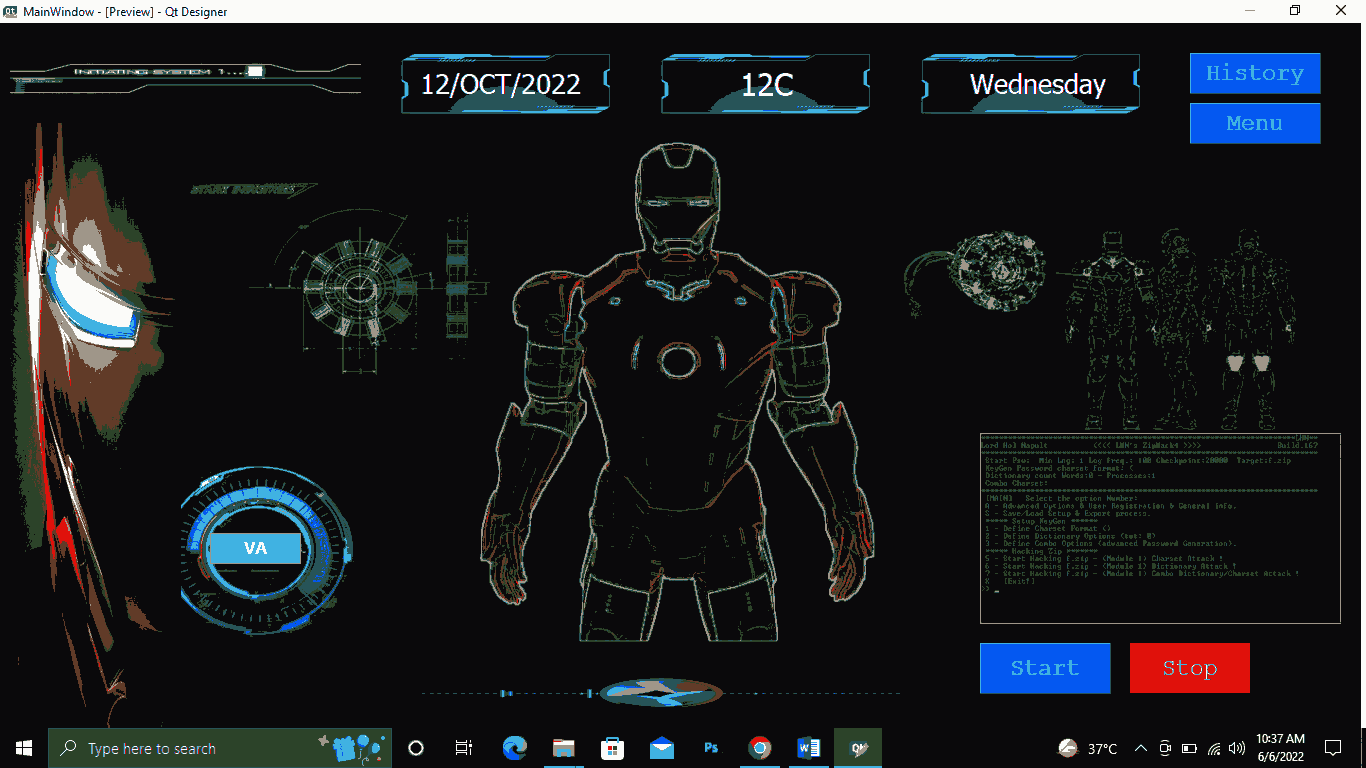Open Task View on the taskbar
1366x768 pixels.
(464, 748)
